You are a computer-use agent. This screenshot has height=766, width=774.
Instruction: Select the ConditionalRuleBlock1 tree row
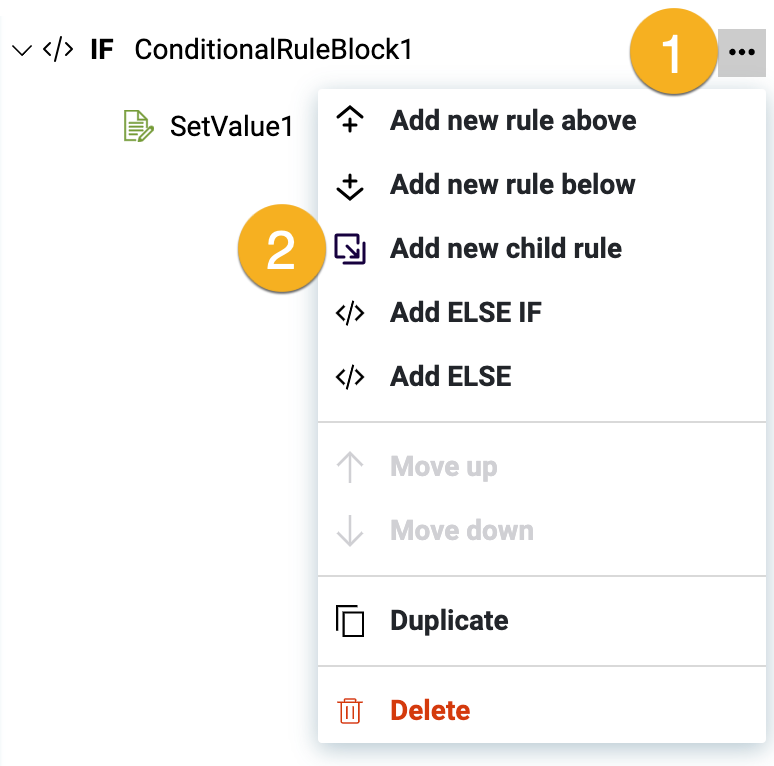(x=273, y=50)
